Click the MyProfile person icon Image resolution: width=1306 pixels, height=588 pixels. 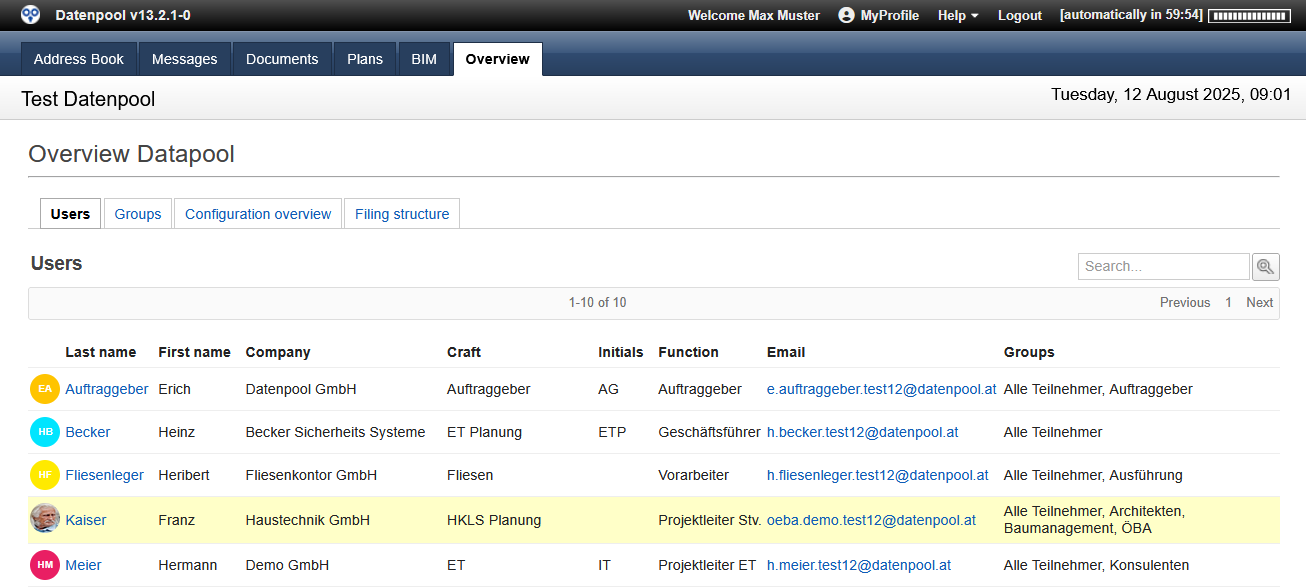[847, 15]
